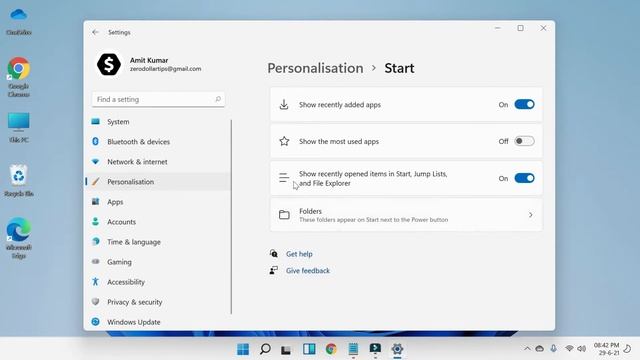The width and height of the screenshot is (640, 360).
Task: Click the search magnifier in Find a setting
Action: (218, 99)
